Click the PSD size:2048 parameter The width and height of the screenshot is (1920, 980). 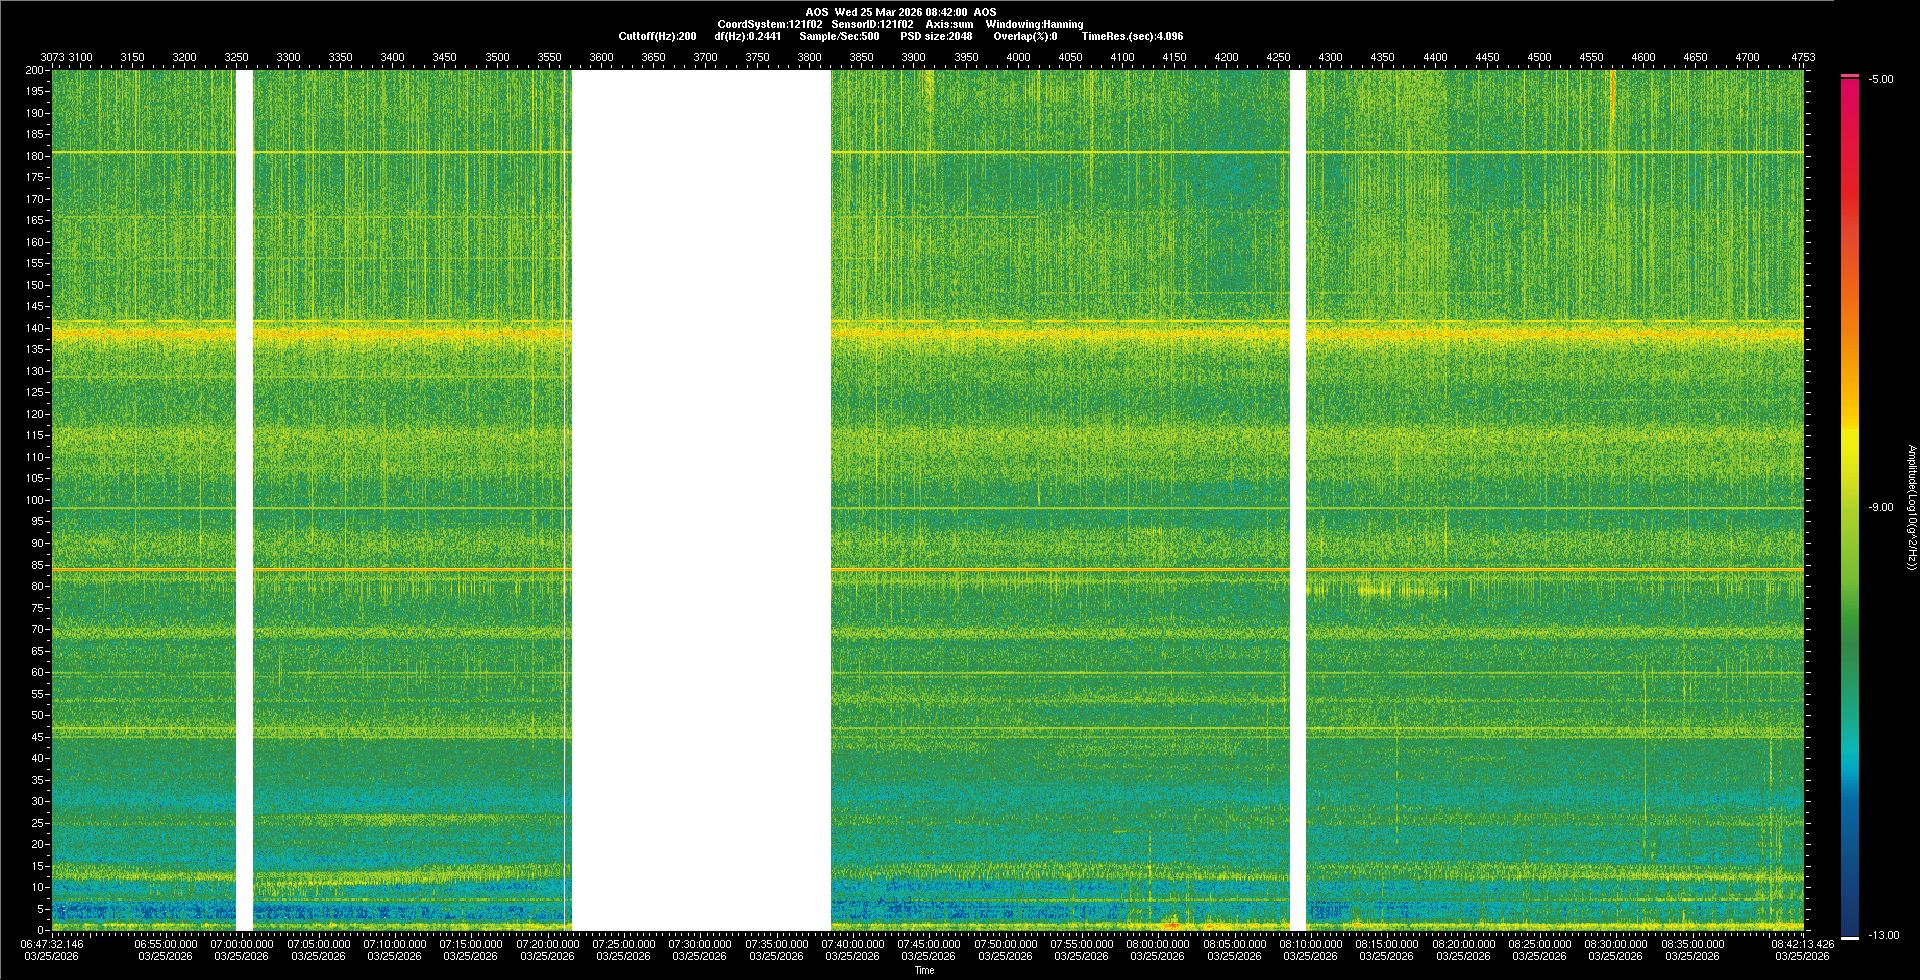coord(935,36)
